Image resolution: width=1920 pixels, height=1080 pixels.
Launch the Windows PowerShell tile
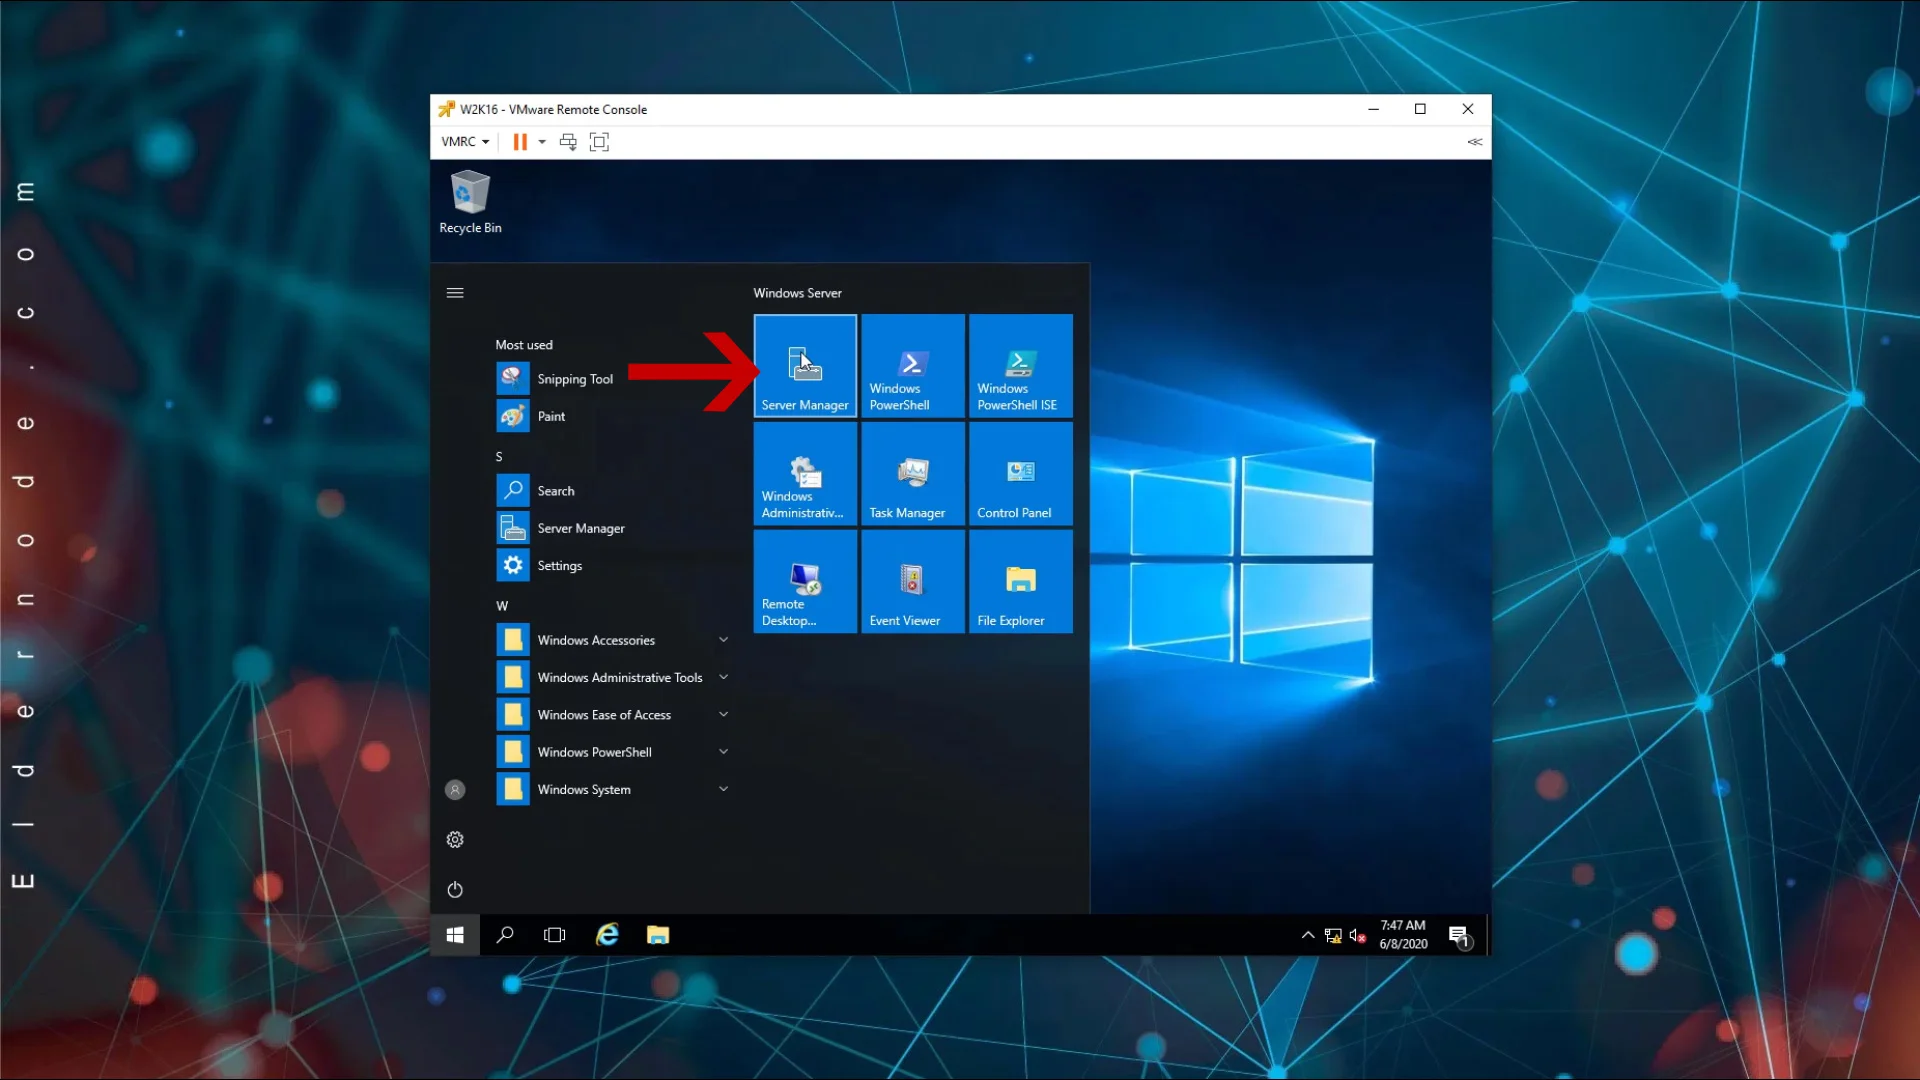coord(912,366)
